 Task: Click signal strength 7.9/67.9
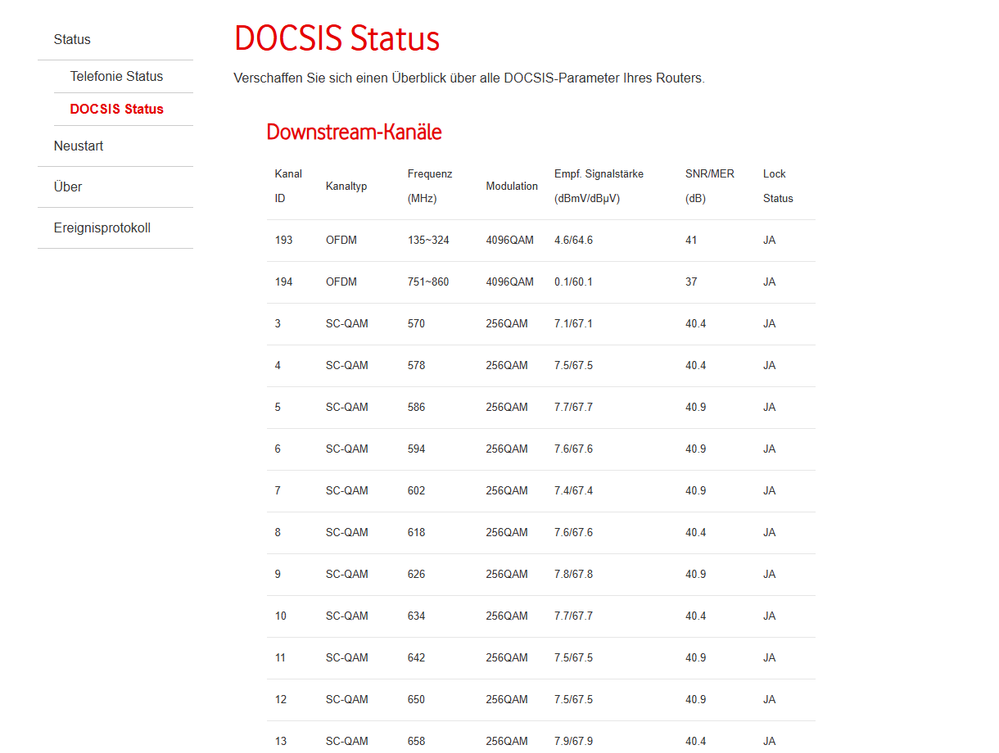(573, 741)
